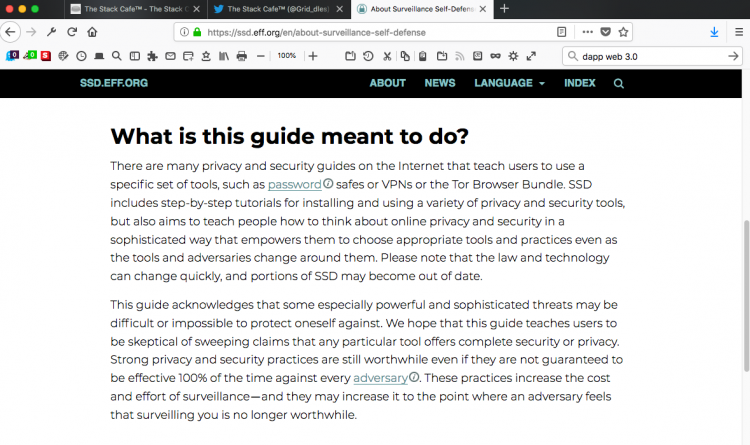Toggle reader view in address bar
This screenshot has width=750, height=445.
(562, 32)
